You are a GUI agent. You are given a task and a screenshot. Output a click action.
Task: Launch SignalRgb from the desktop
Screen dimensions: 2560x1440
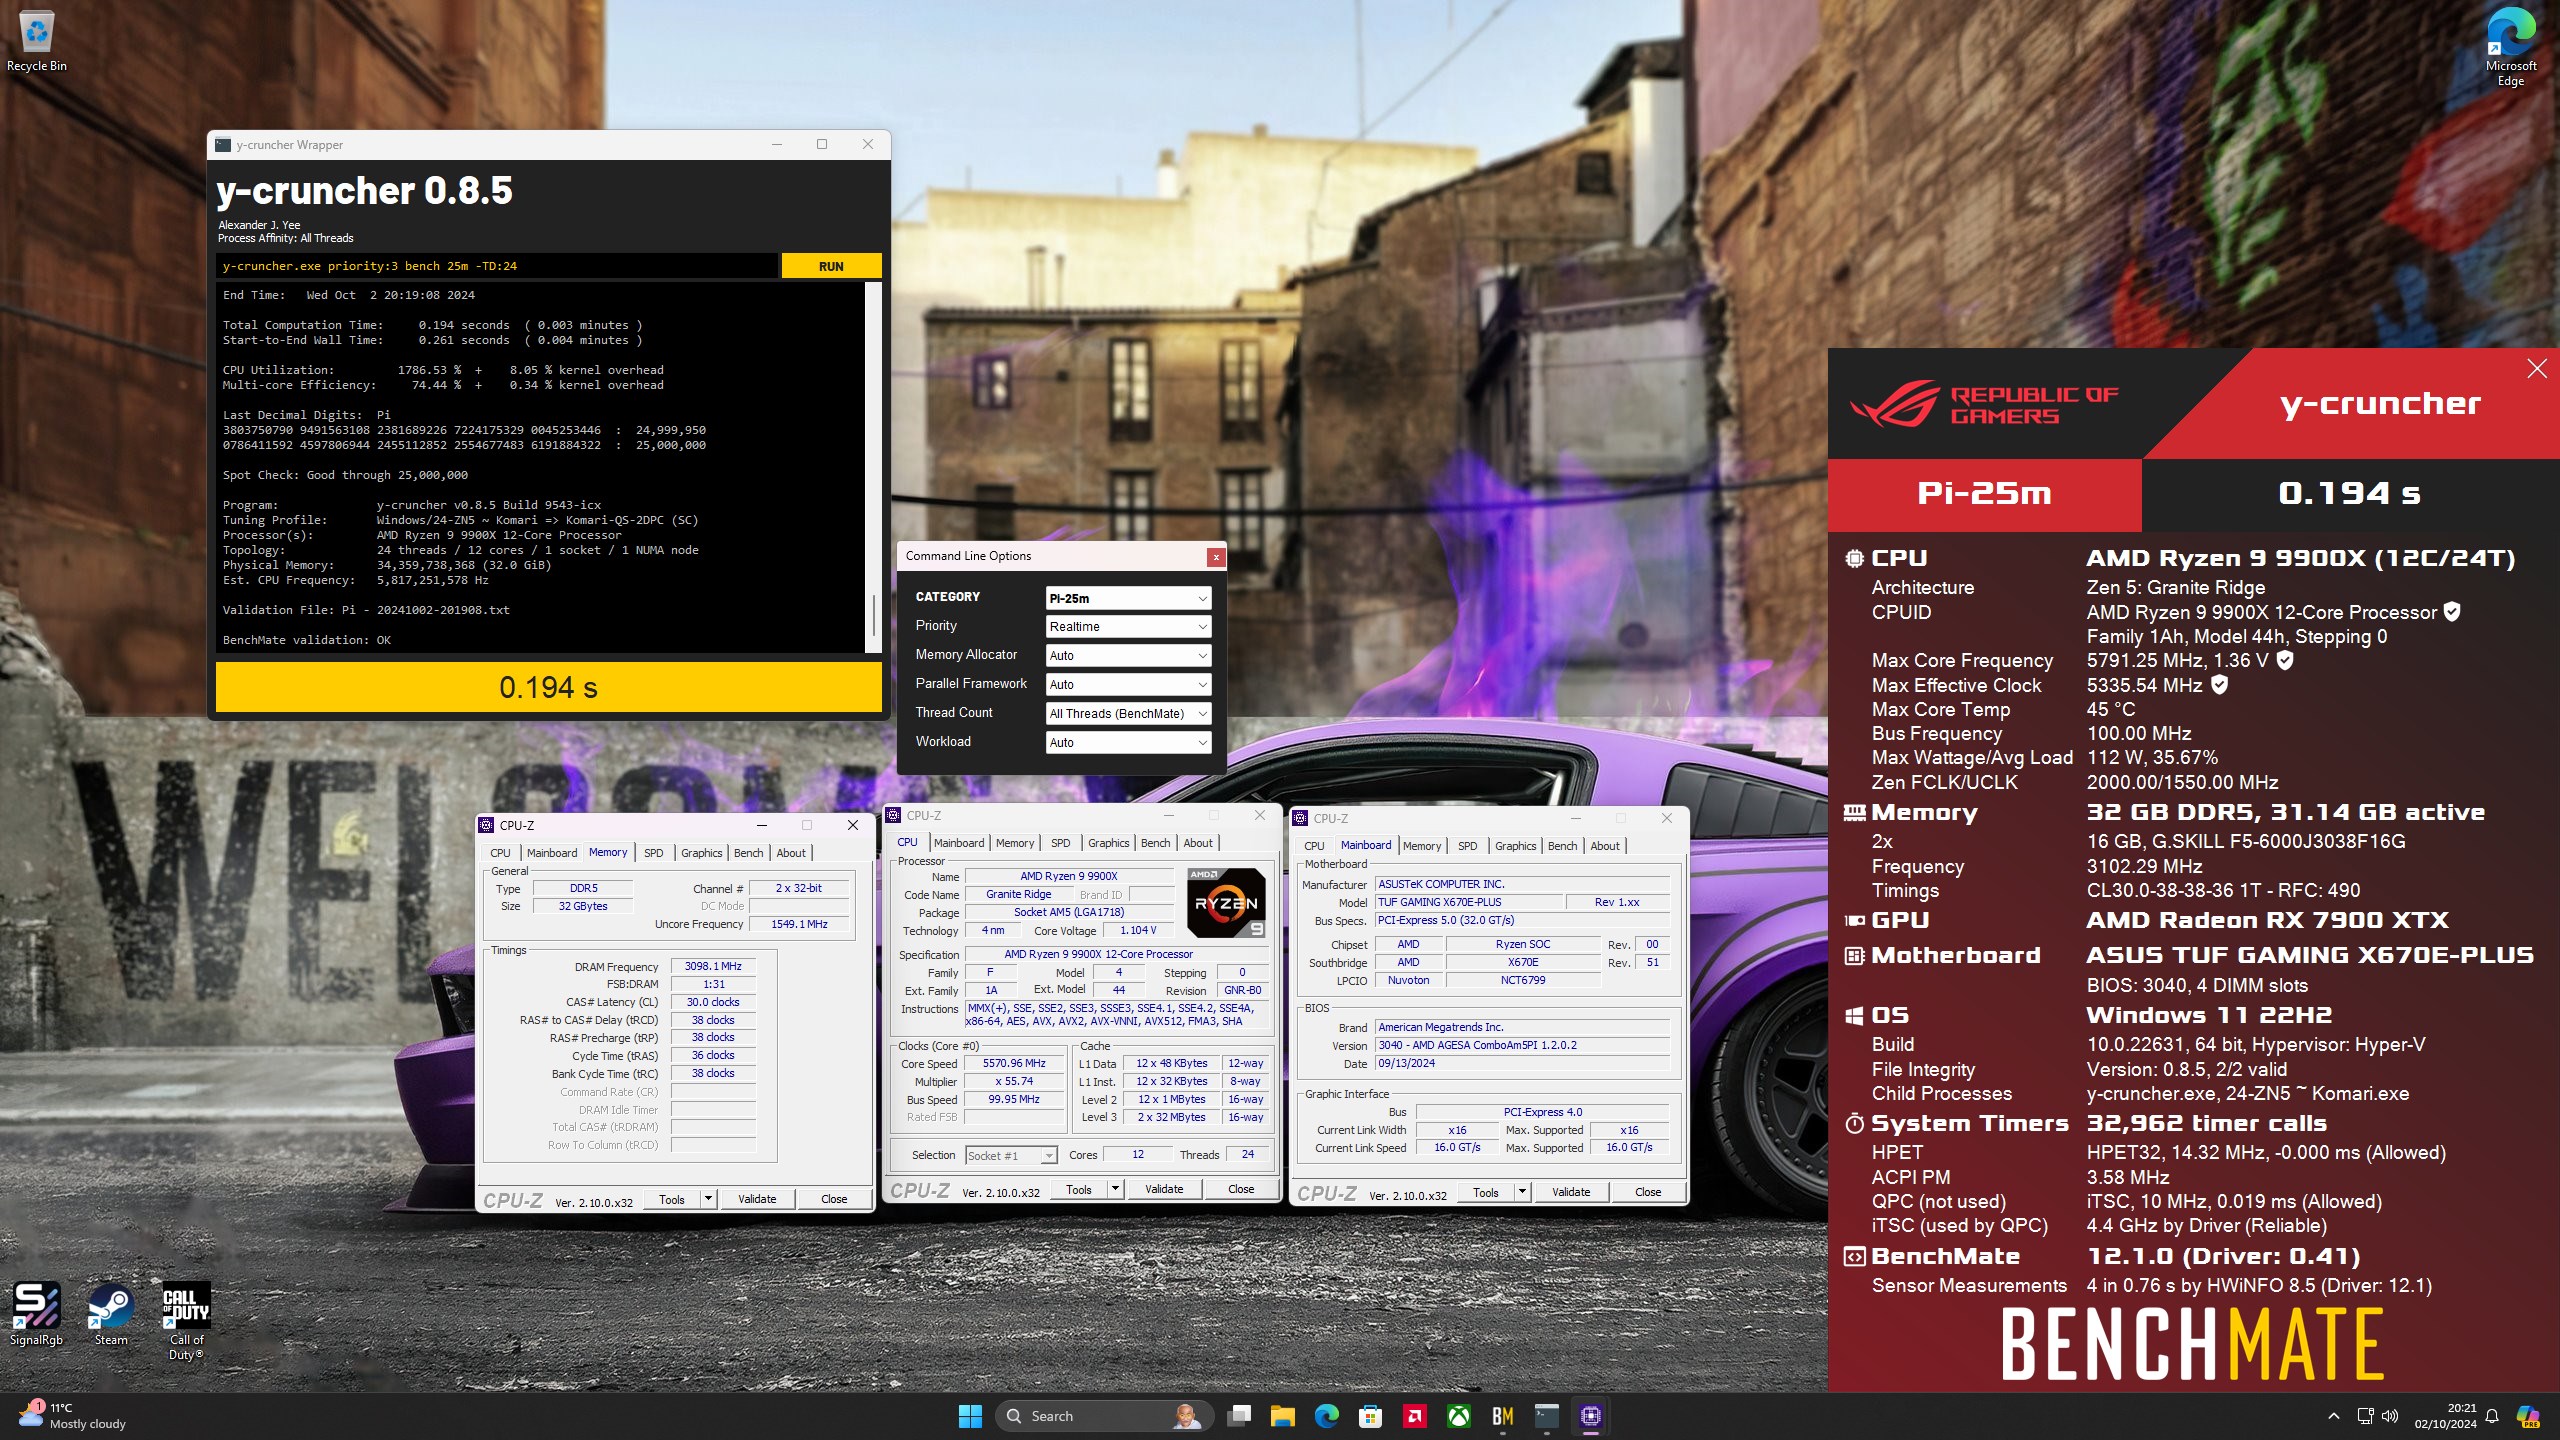click(x=37, y=1314)
